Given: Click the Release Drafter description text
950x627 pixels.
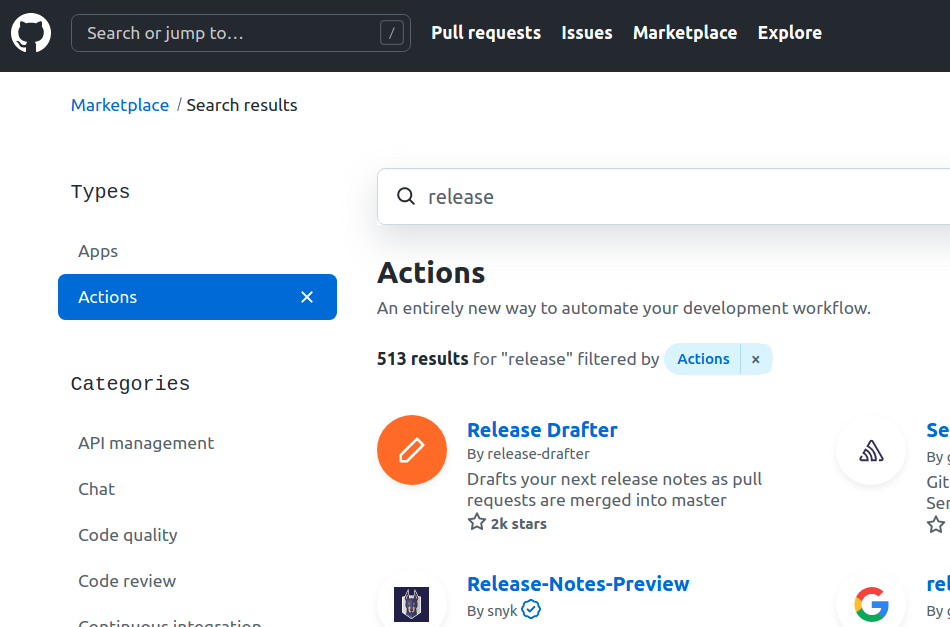Looking at the screenshot, I should point(614,489).
